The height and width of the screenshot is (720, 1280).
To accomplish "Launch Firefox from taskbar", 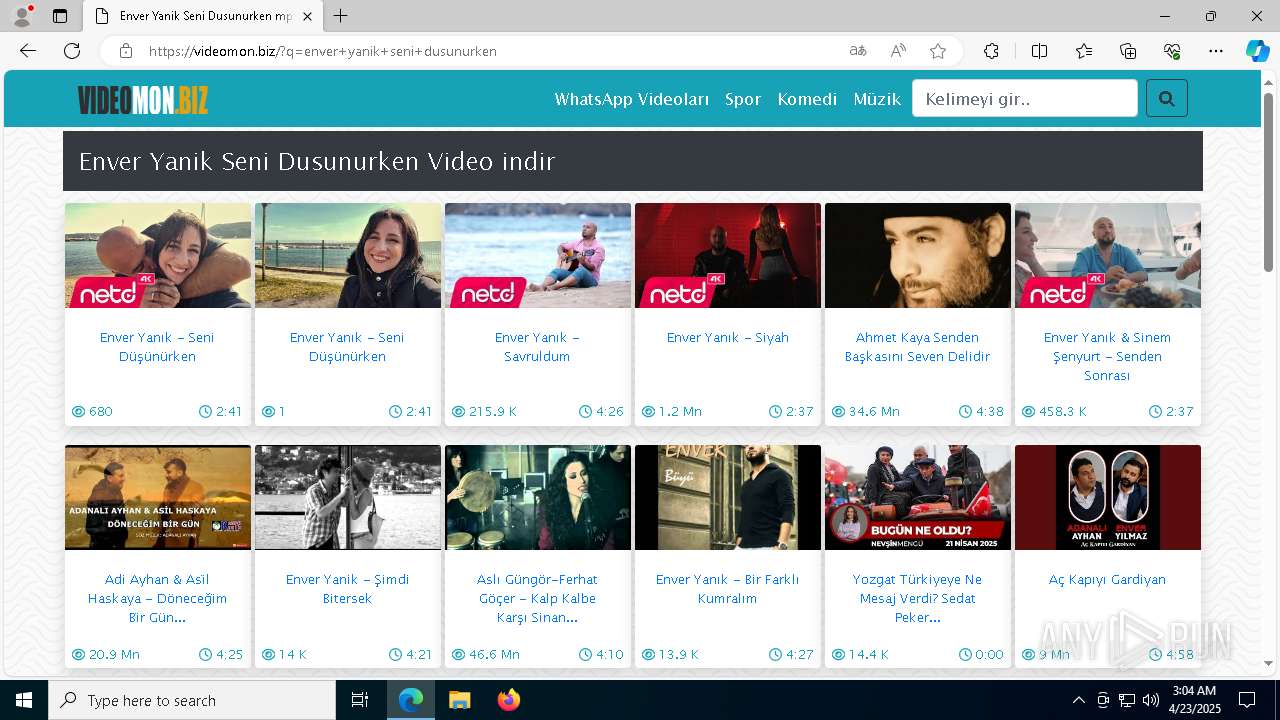I will [508, 700].
